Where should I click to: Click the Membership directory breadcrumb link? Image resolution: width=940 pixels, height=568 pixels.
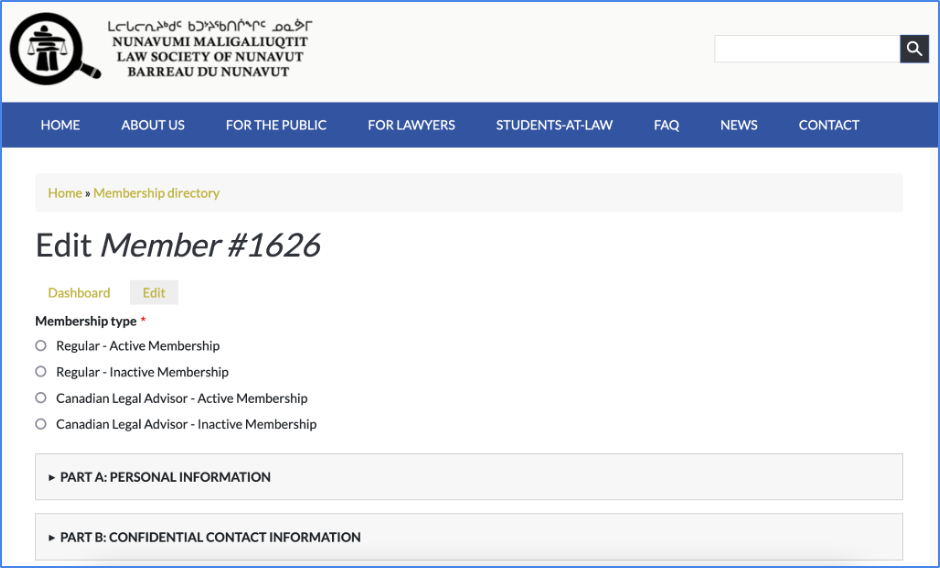(x=156, y=193)
